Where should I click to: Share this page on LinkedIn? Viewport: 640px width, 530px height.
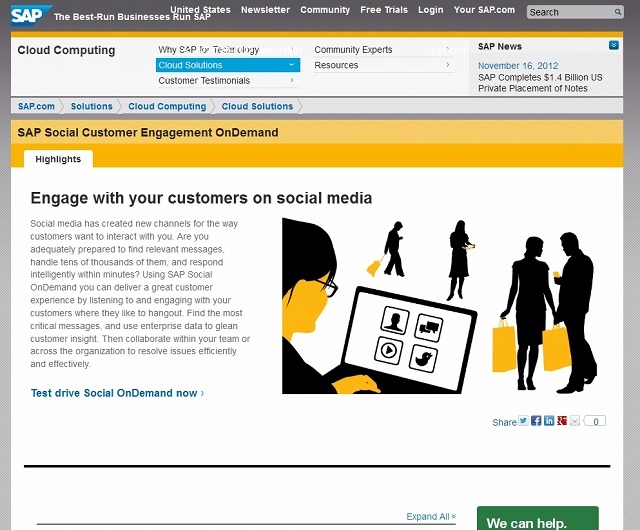[549, 421]
